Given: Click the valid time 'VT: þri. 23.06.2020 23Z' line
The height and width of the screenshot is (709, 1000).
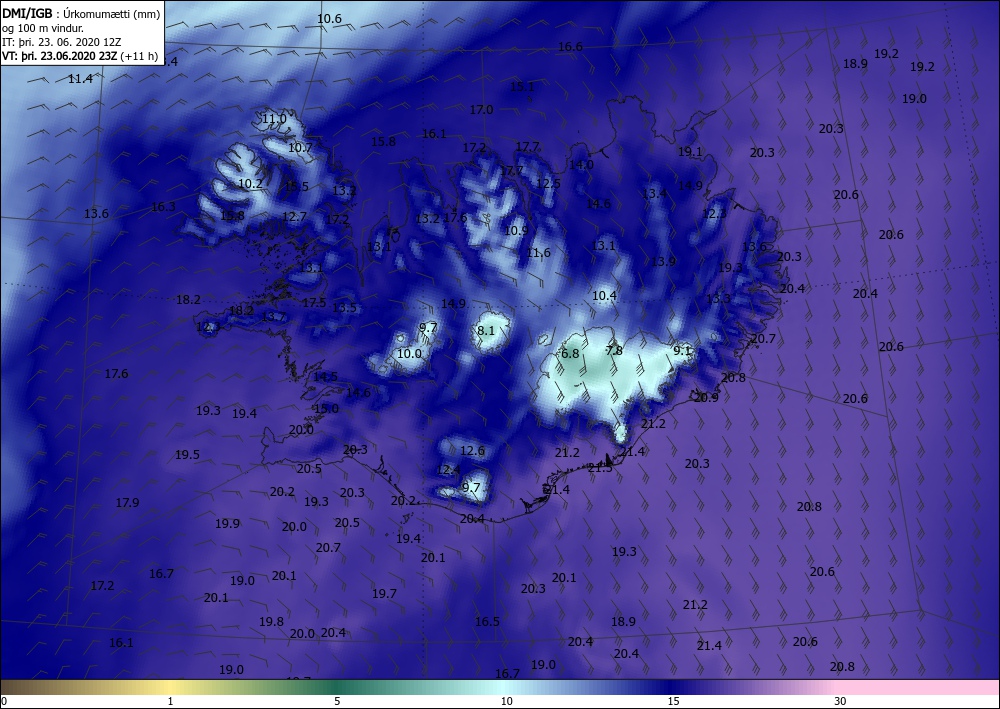Looking at the screenshot, I should tap(61, 56).
